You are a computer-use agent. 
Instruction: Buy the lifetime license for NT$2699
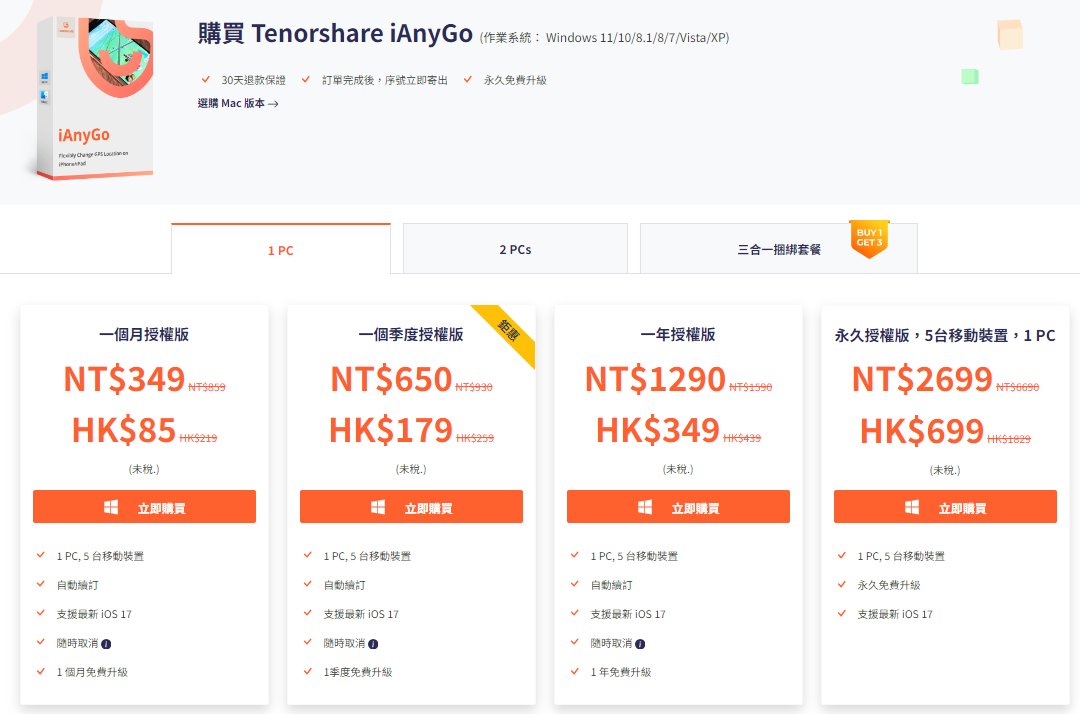click(x=945, y=507)
